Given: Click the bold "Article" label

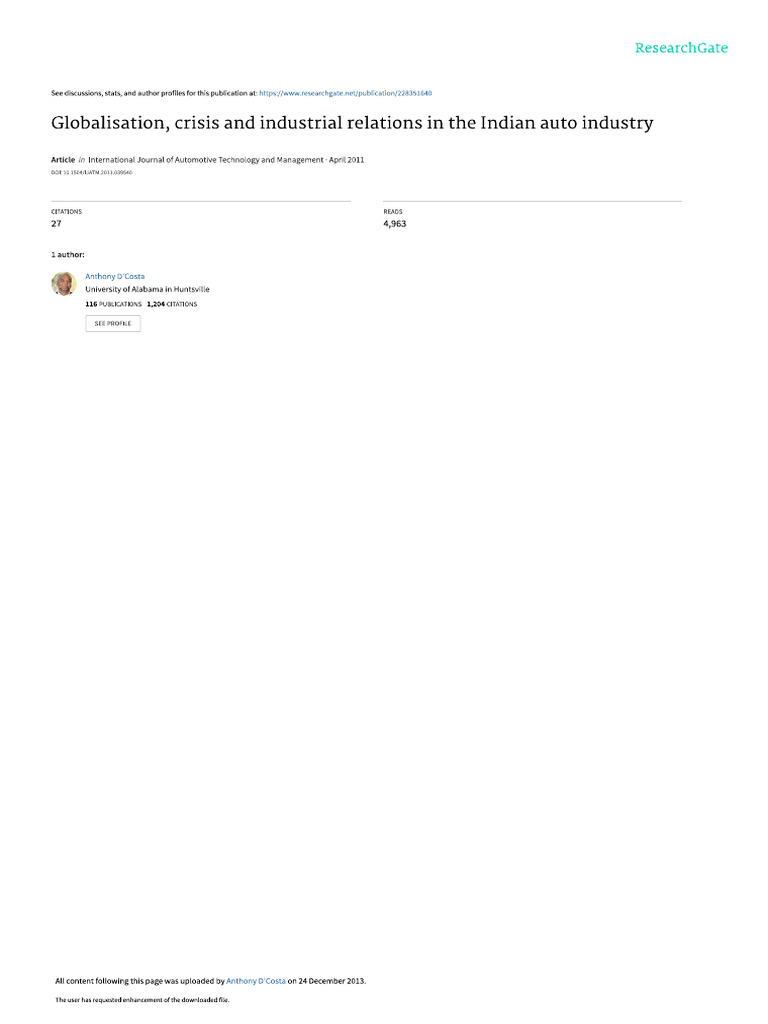Looking at the screenshot, I should coord(63,159).
